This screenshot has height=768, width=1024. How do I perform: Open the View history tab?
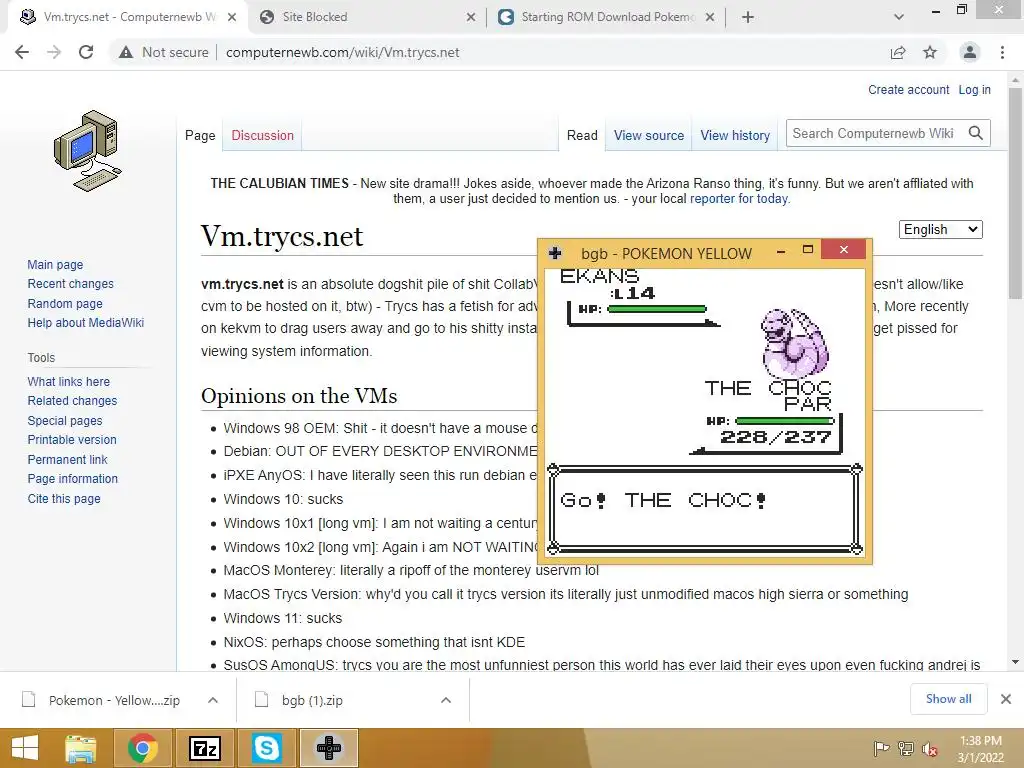[735, 135]
